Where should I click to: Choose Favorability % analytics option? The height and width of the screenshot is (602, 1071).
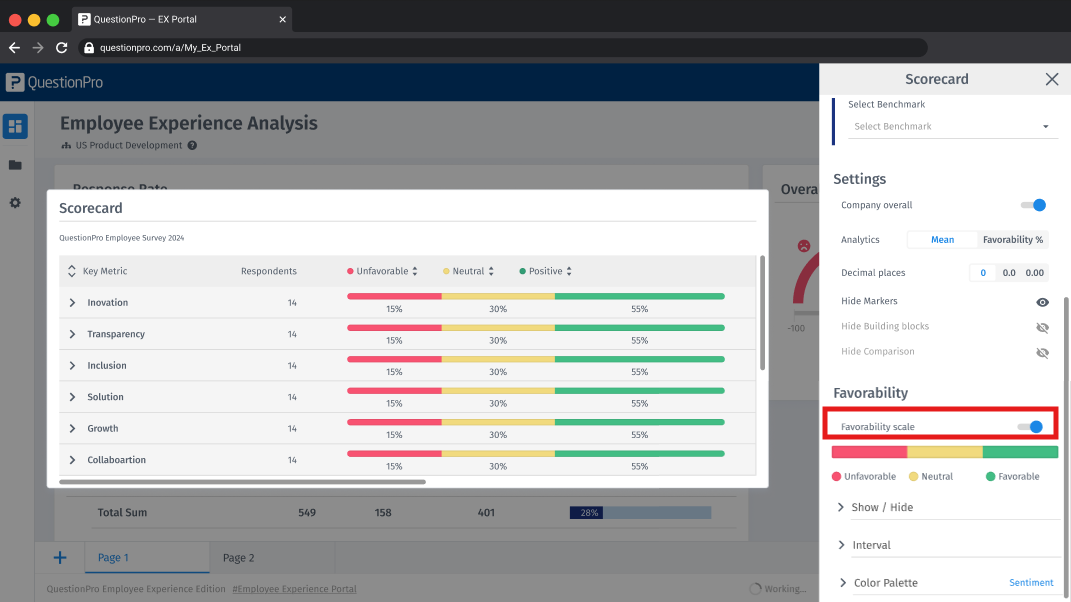point(1012,240)
